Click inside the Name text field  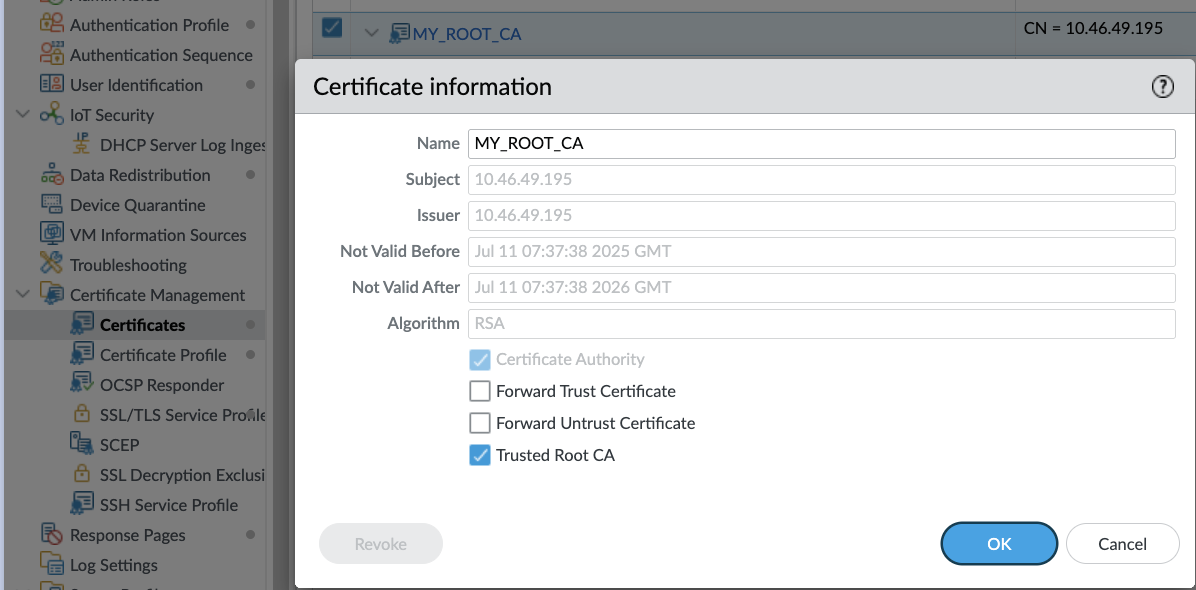coord(700,143)
